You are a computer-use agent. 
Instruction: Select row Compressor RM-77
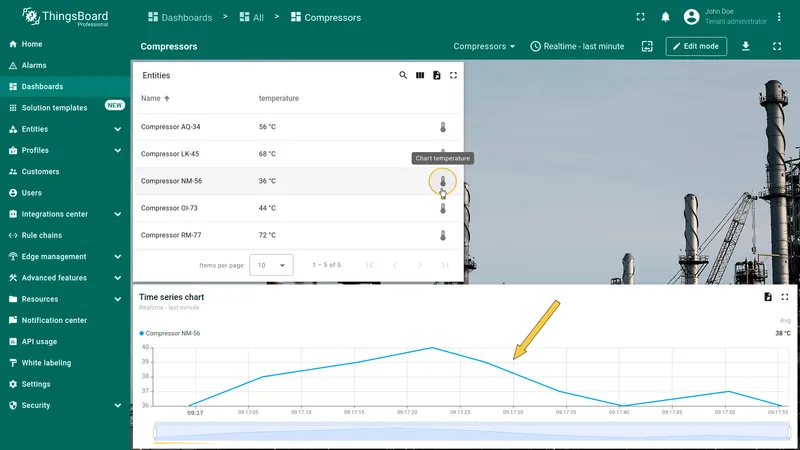click(298, 235)
